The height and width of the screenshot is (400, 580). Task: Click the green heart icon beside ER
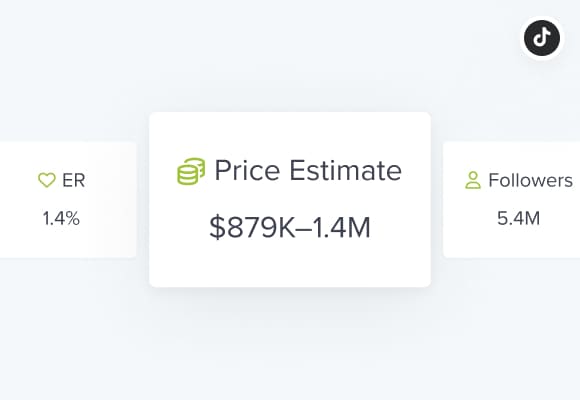(x=47, y=180)
